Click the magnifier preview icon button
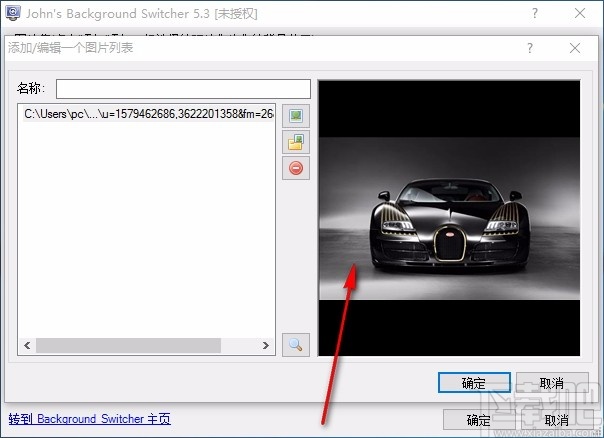Viewport: 604px width, 438px height. click(x=295, y=345)
